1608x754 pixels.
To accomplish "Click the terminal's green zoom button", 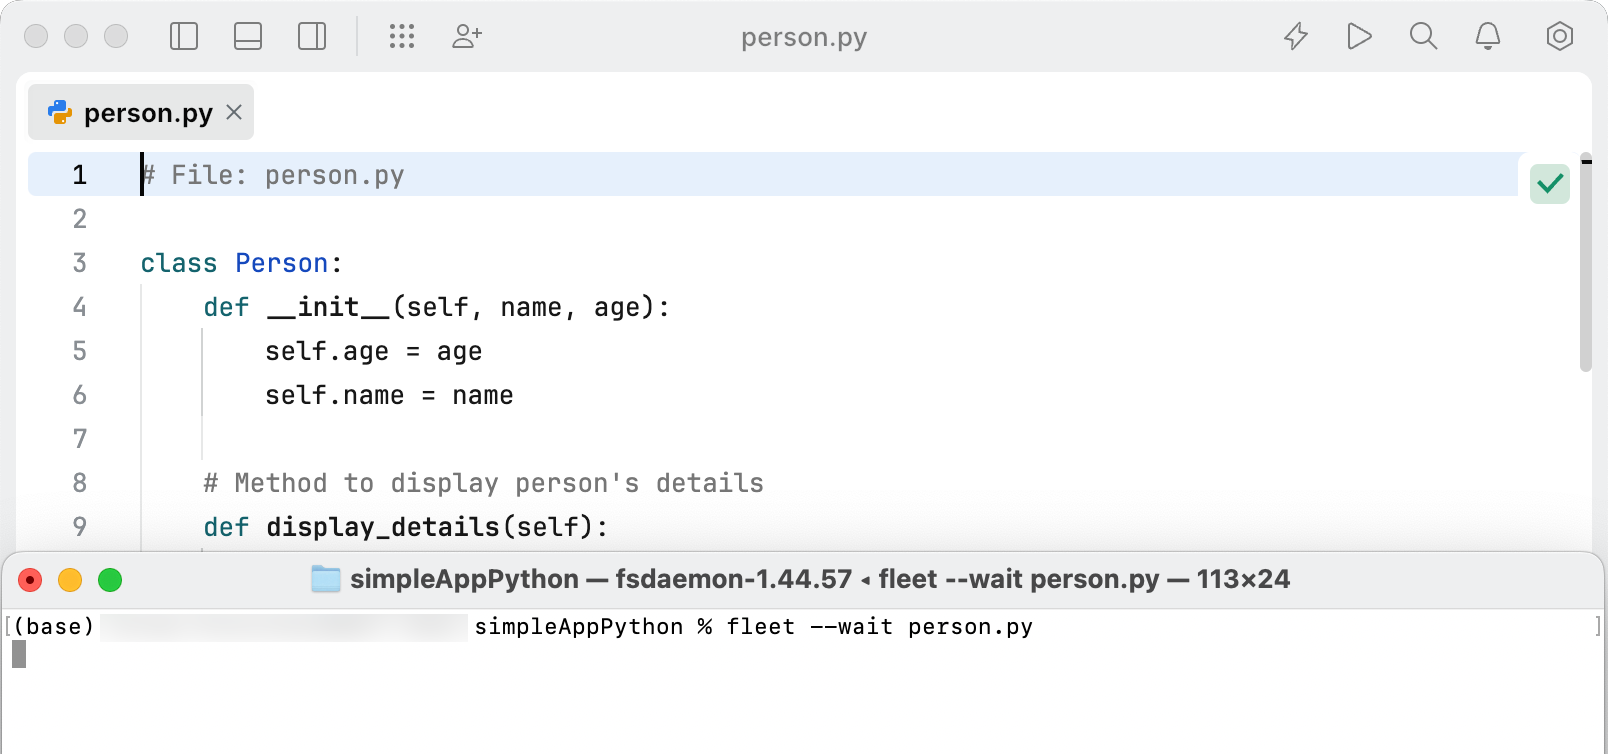I will click(x=110, y=580).
